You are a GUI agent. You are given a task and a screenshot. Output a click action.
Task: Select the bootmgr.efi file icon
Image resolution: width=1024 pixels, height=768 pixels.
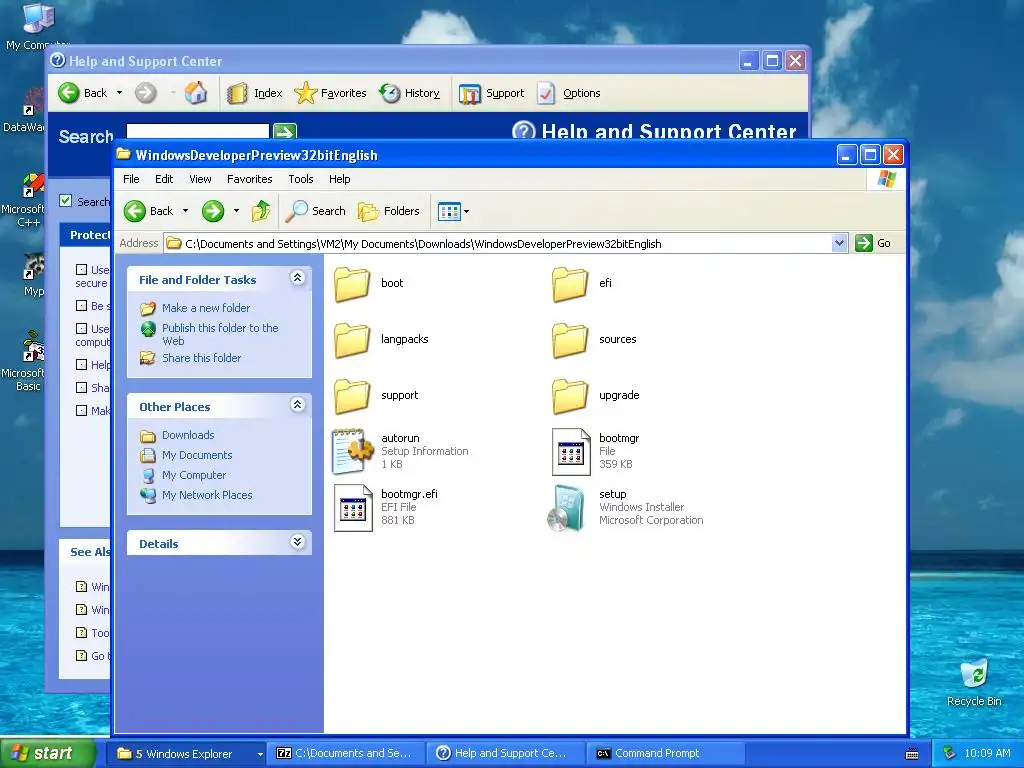tap(353, 508)
